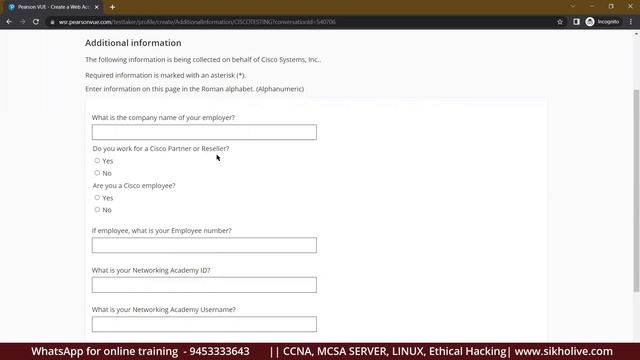Click the browser forward arrow
640x360 pixels.
22,22
